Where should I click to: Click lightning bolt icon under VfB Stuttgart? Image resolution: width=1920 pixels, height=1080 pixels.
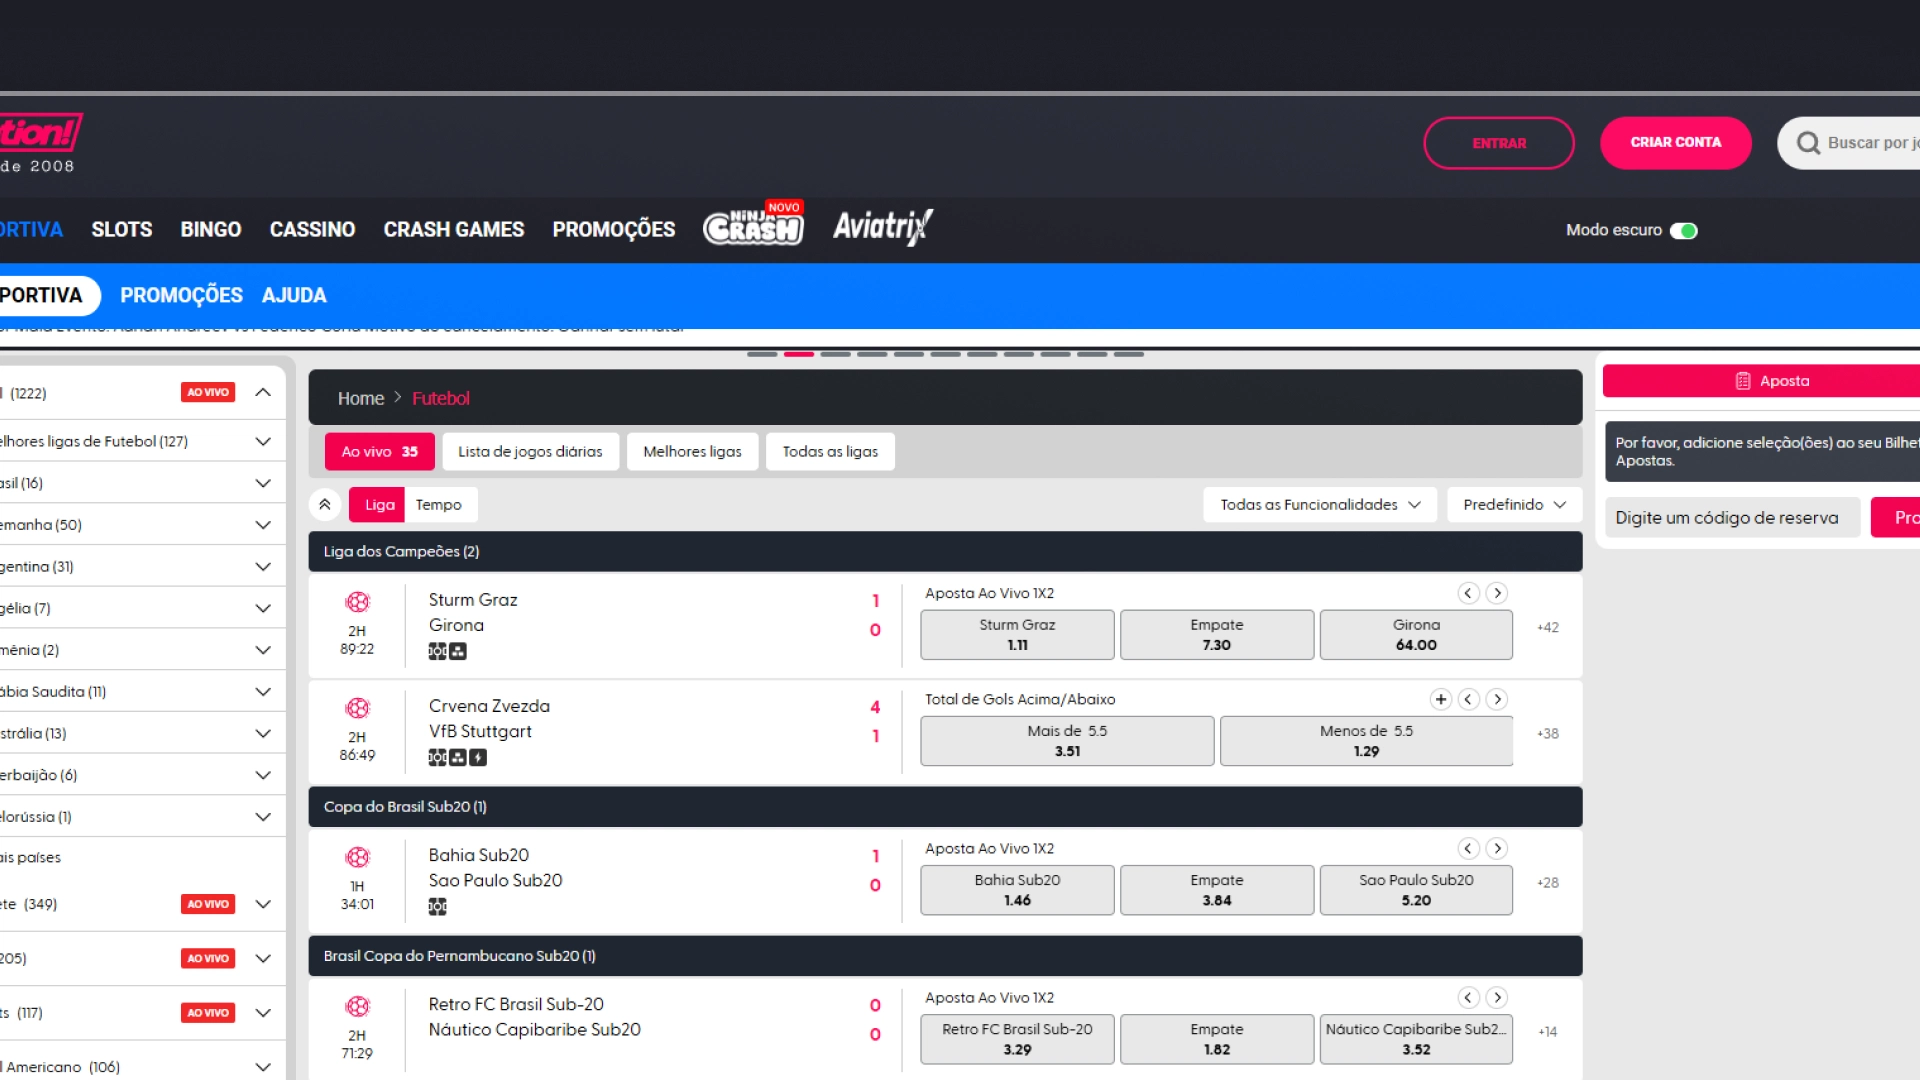click(x=478, y=758)
